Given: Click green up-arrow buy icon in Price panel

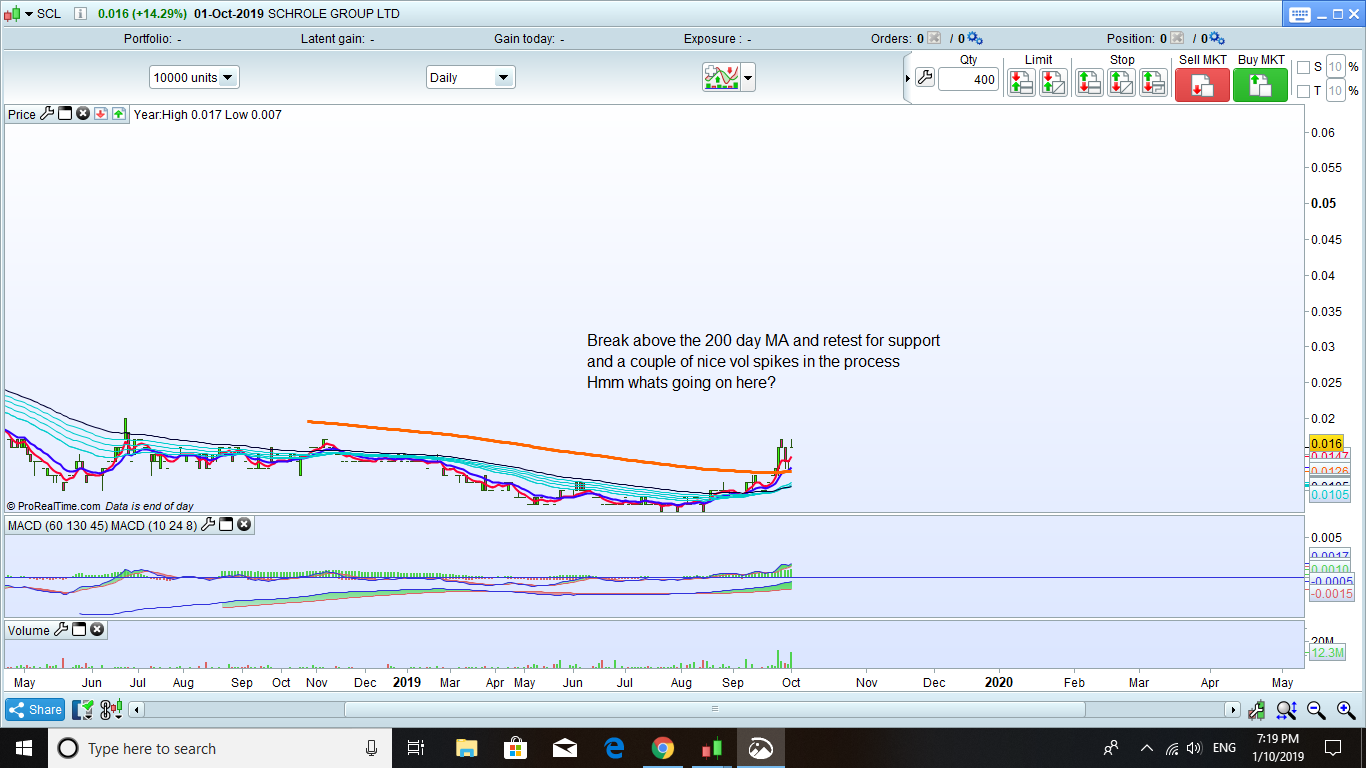Looking at the screenshot, I should [119, 114].
